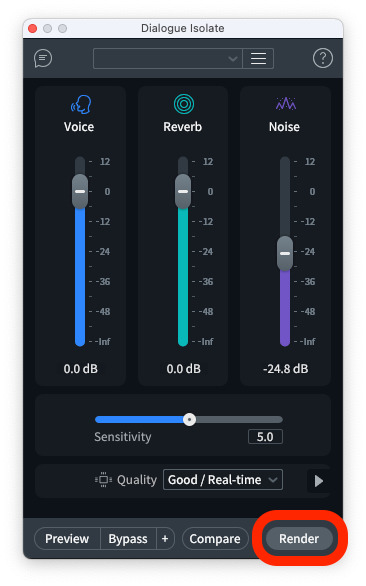Click the plus button next to Bypass

(x=165, y=539)
